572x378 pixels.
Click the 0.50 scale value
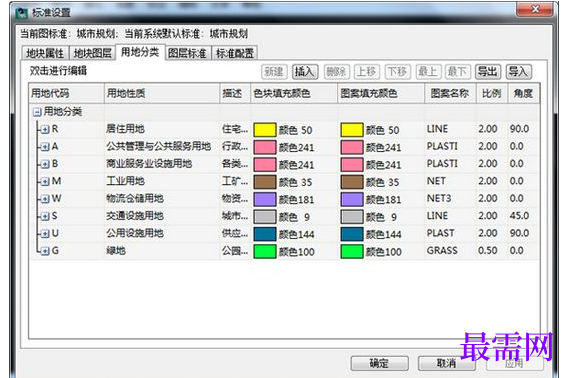pos(488,251)
